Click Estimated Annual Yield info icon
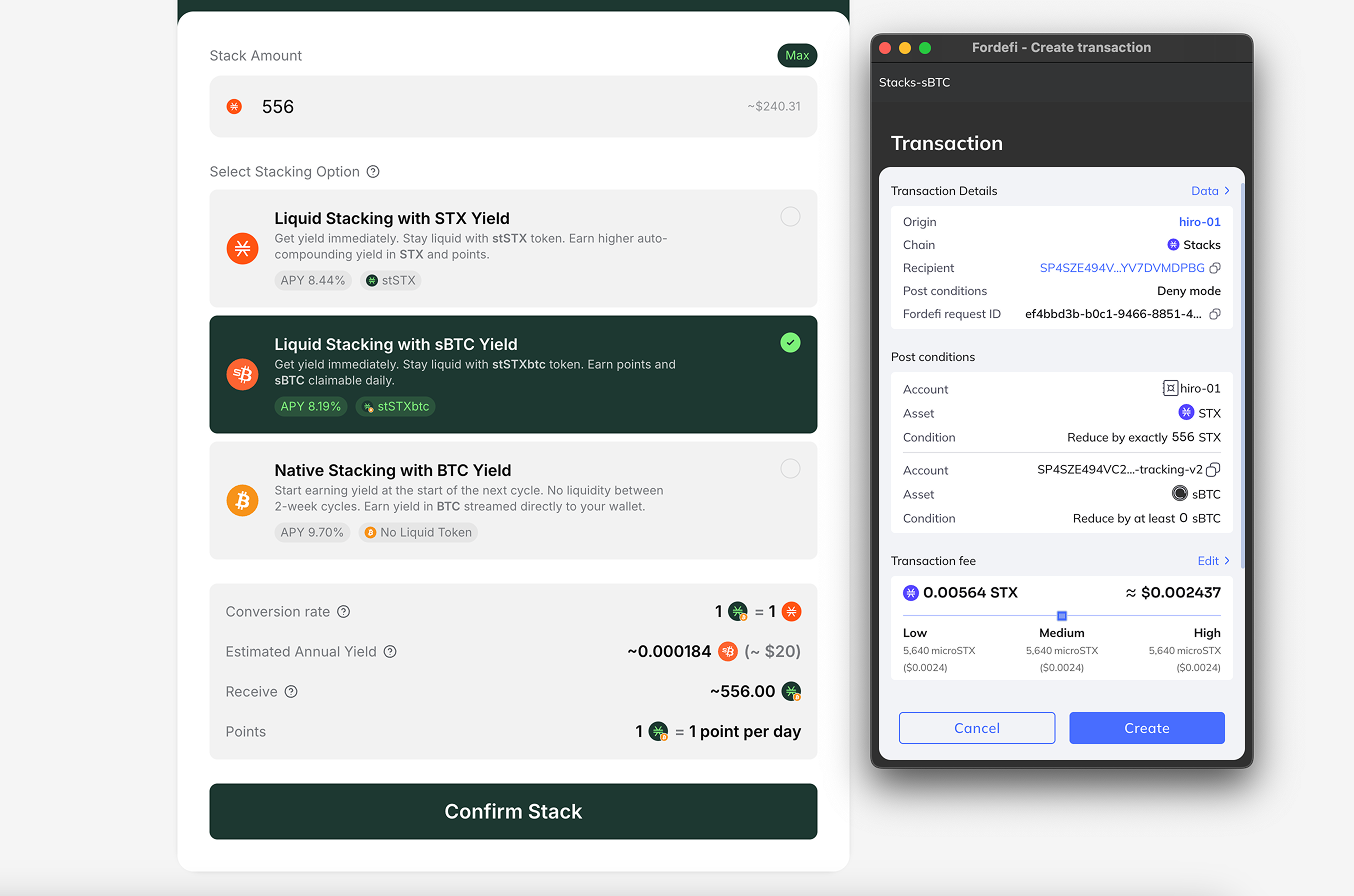This screenshot has height=896, width=1354. point(391,652)
